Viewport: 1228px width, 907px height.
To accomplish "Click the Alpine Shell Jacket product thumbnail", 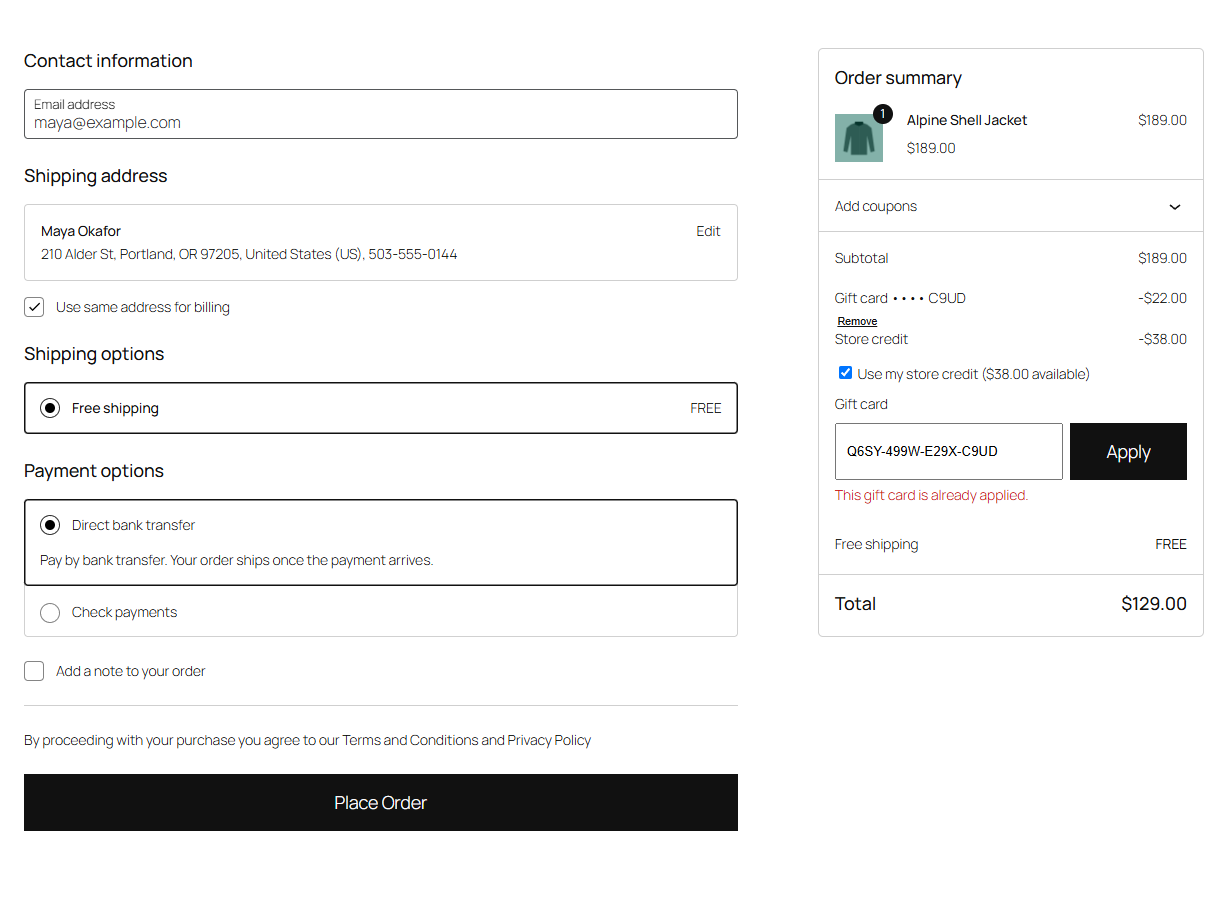I will coord(859,138).
